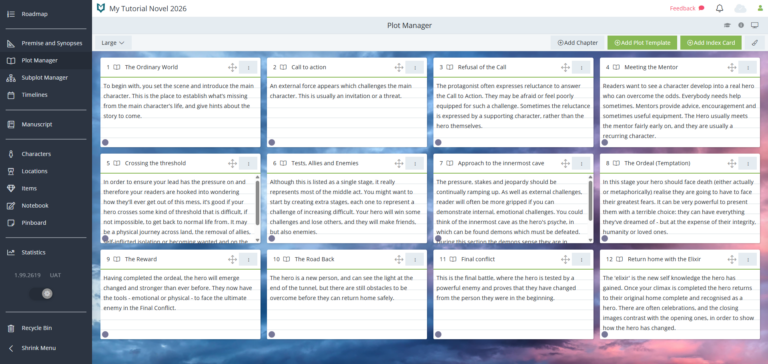This screenshot has width=768, height=364.
Task: Click the purple color dot on Final conflict card
Action: pyautogui.click(x=438, y=334)
